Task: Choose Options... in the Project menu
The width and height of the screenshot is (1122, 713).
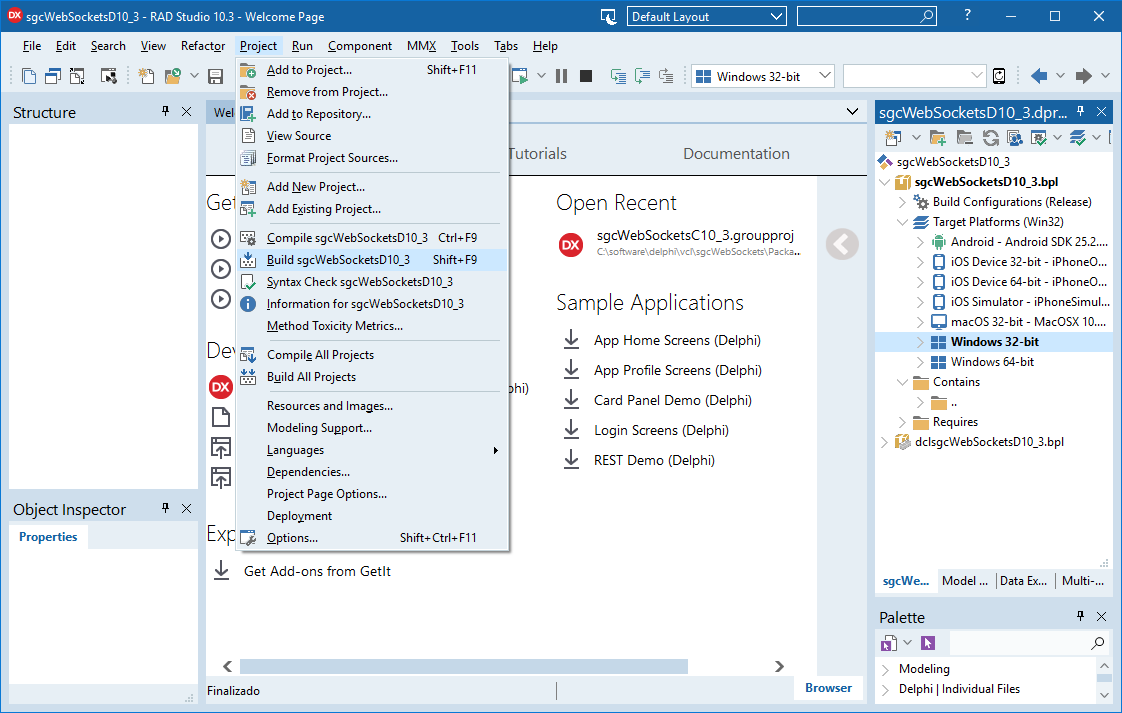Action: (x=372, y=538)
